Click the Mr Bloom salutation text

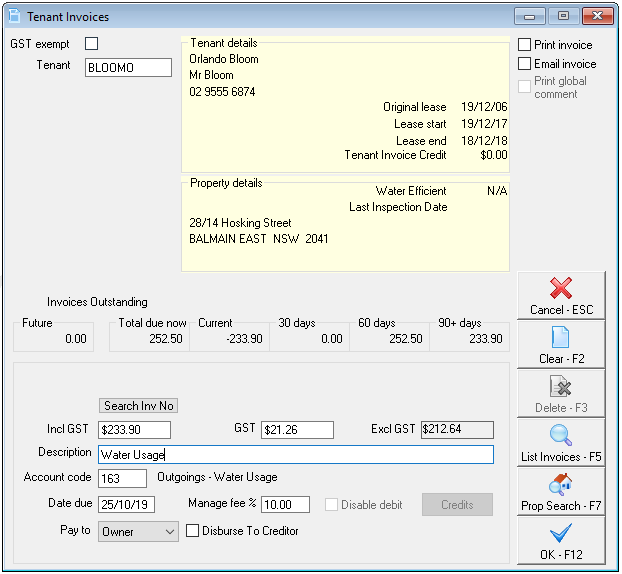coord(211,75)
